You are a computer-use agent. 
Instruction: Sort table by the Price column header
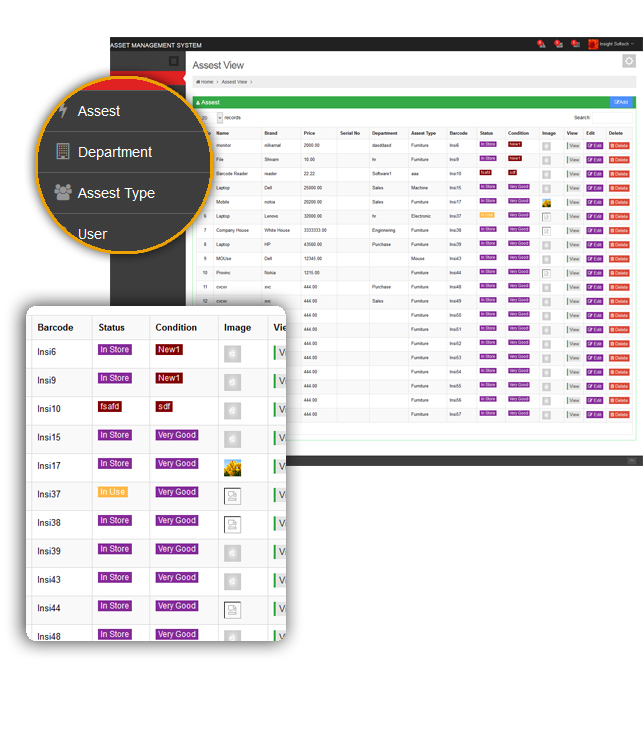click(x=309, y=132)
